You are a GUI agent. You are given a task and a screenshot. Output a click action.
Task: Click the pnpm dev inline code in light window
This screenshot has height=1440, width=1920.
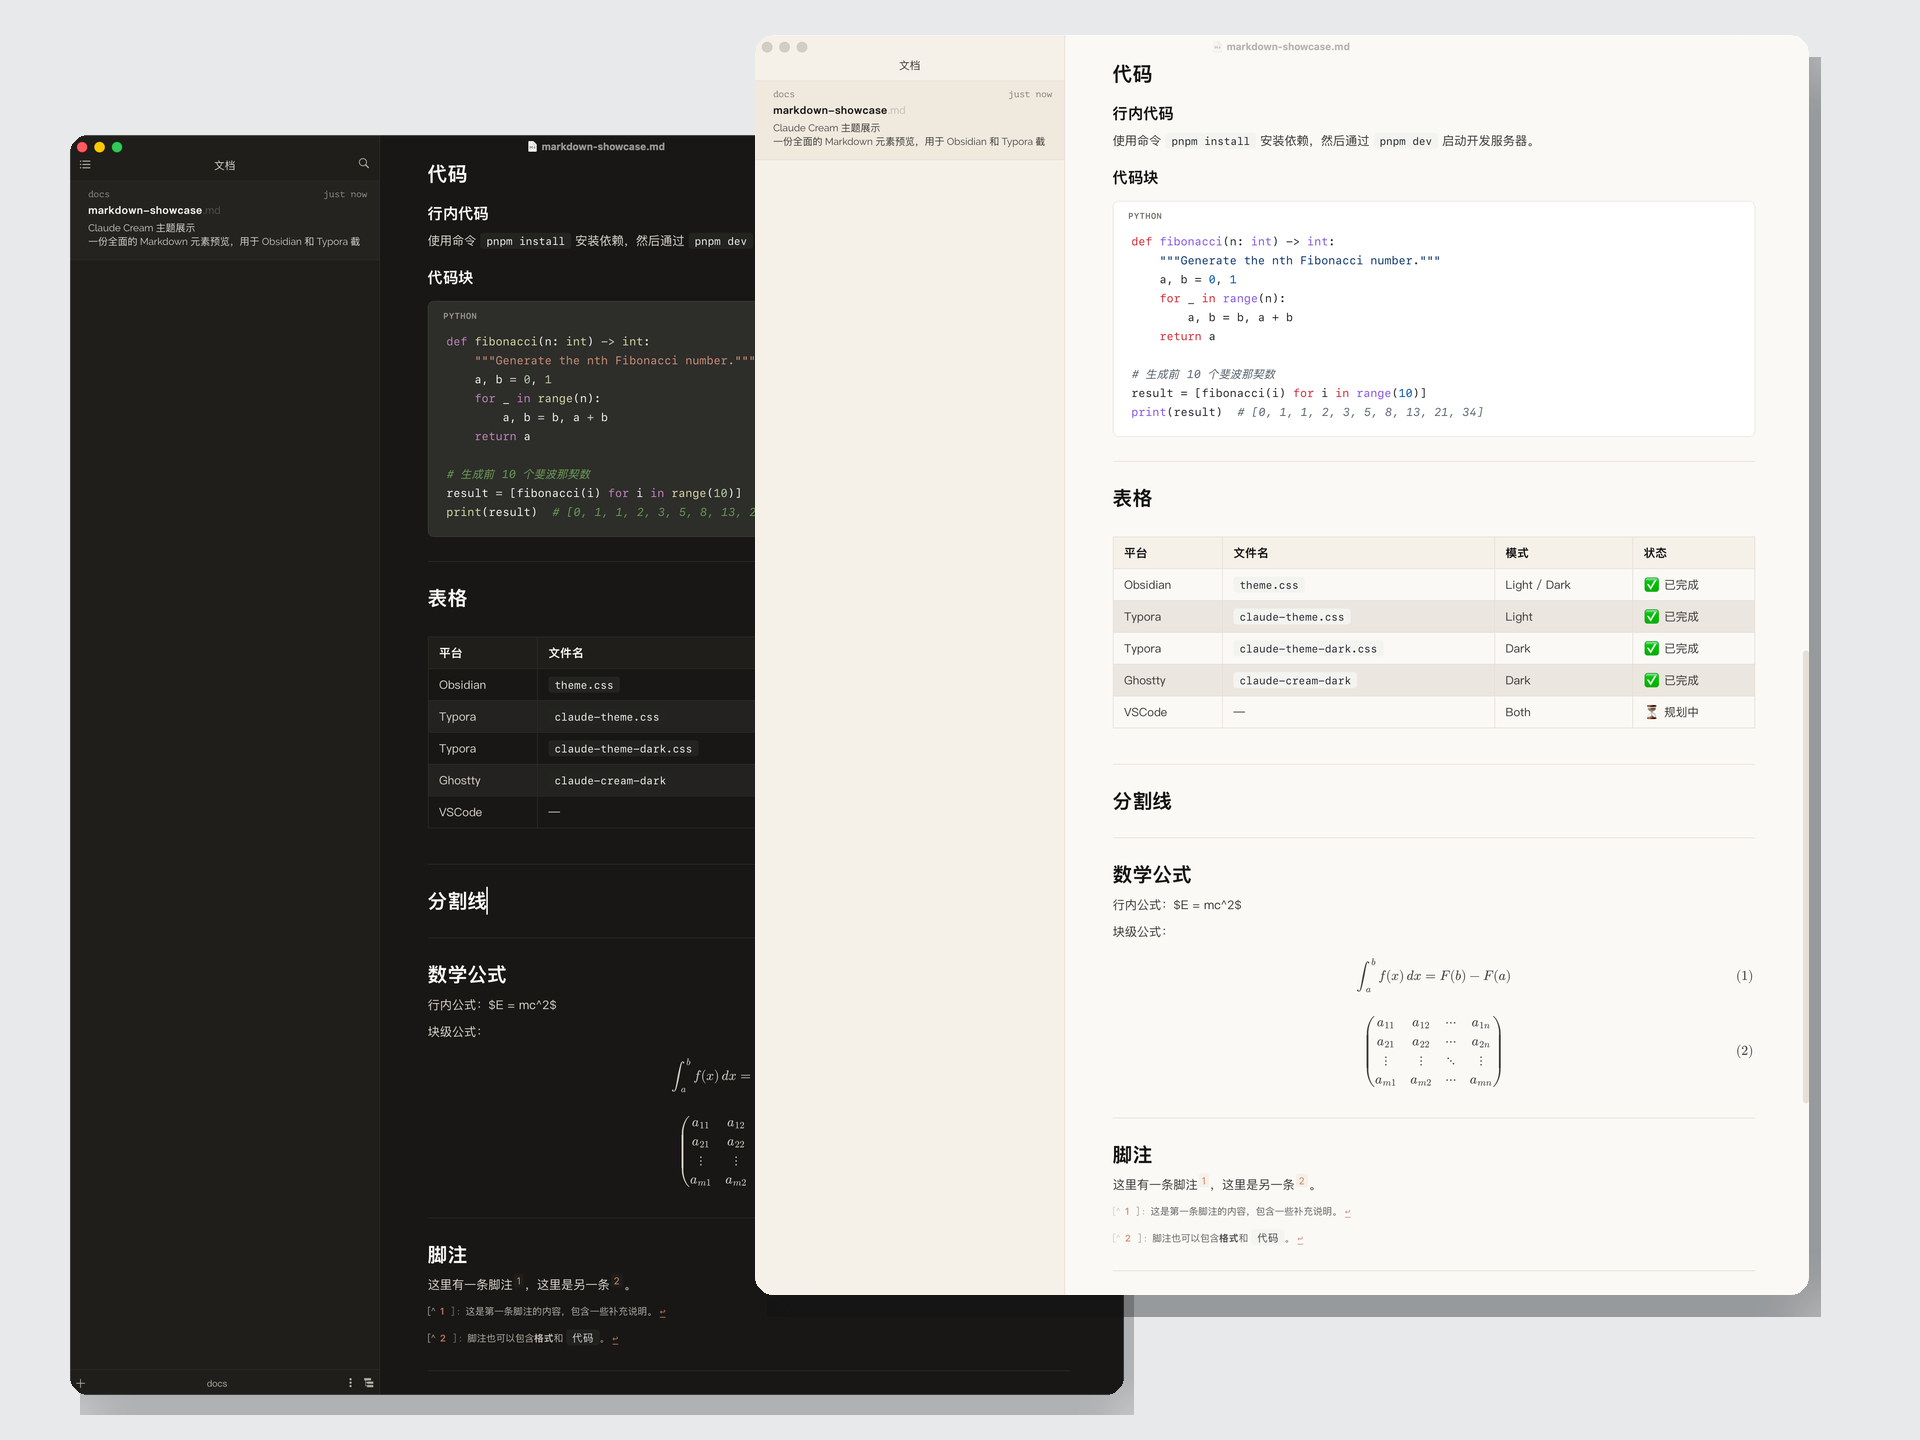(x=1405, y=141)
